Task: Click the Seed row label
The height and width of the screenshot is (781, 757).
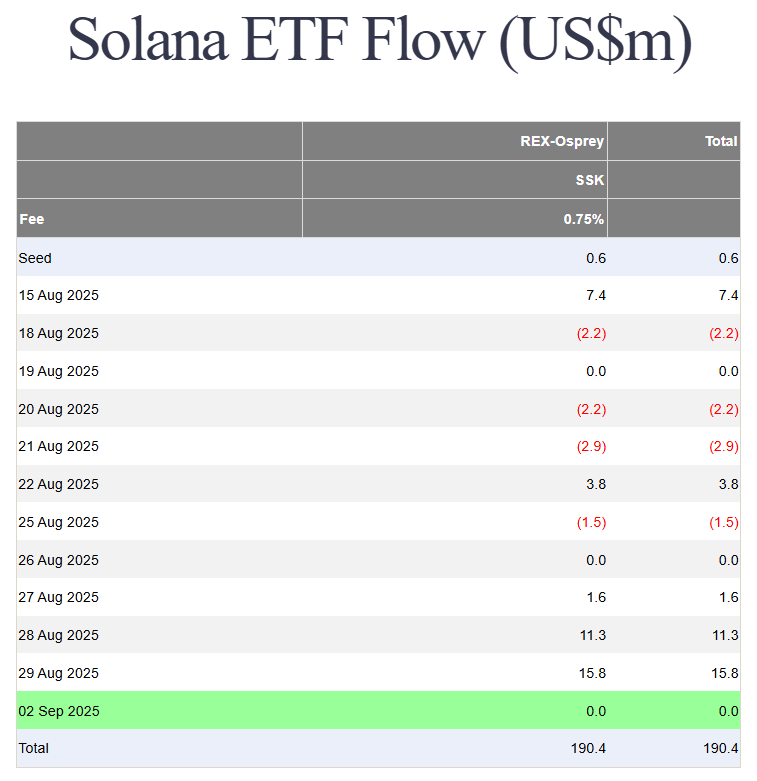Action: pos(35,258)
